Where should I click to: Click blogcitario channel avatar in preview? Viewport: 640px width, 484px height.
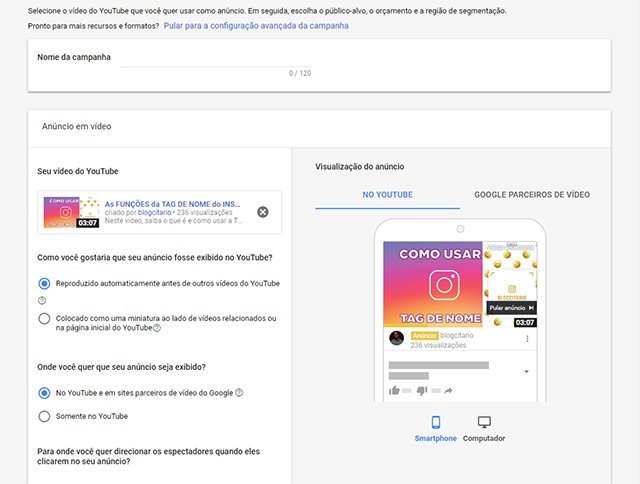(396, 338)
